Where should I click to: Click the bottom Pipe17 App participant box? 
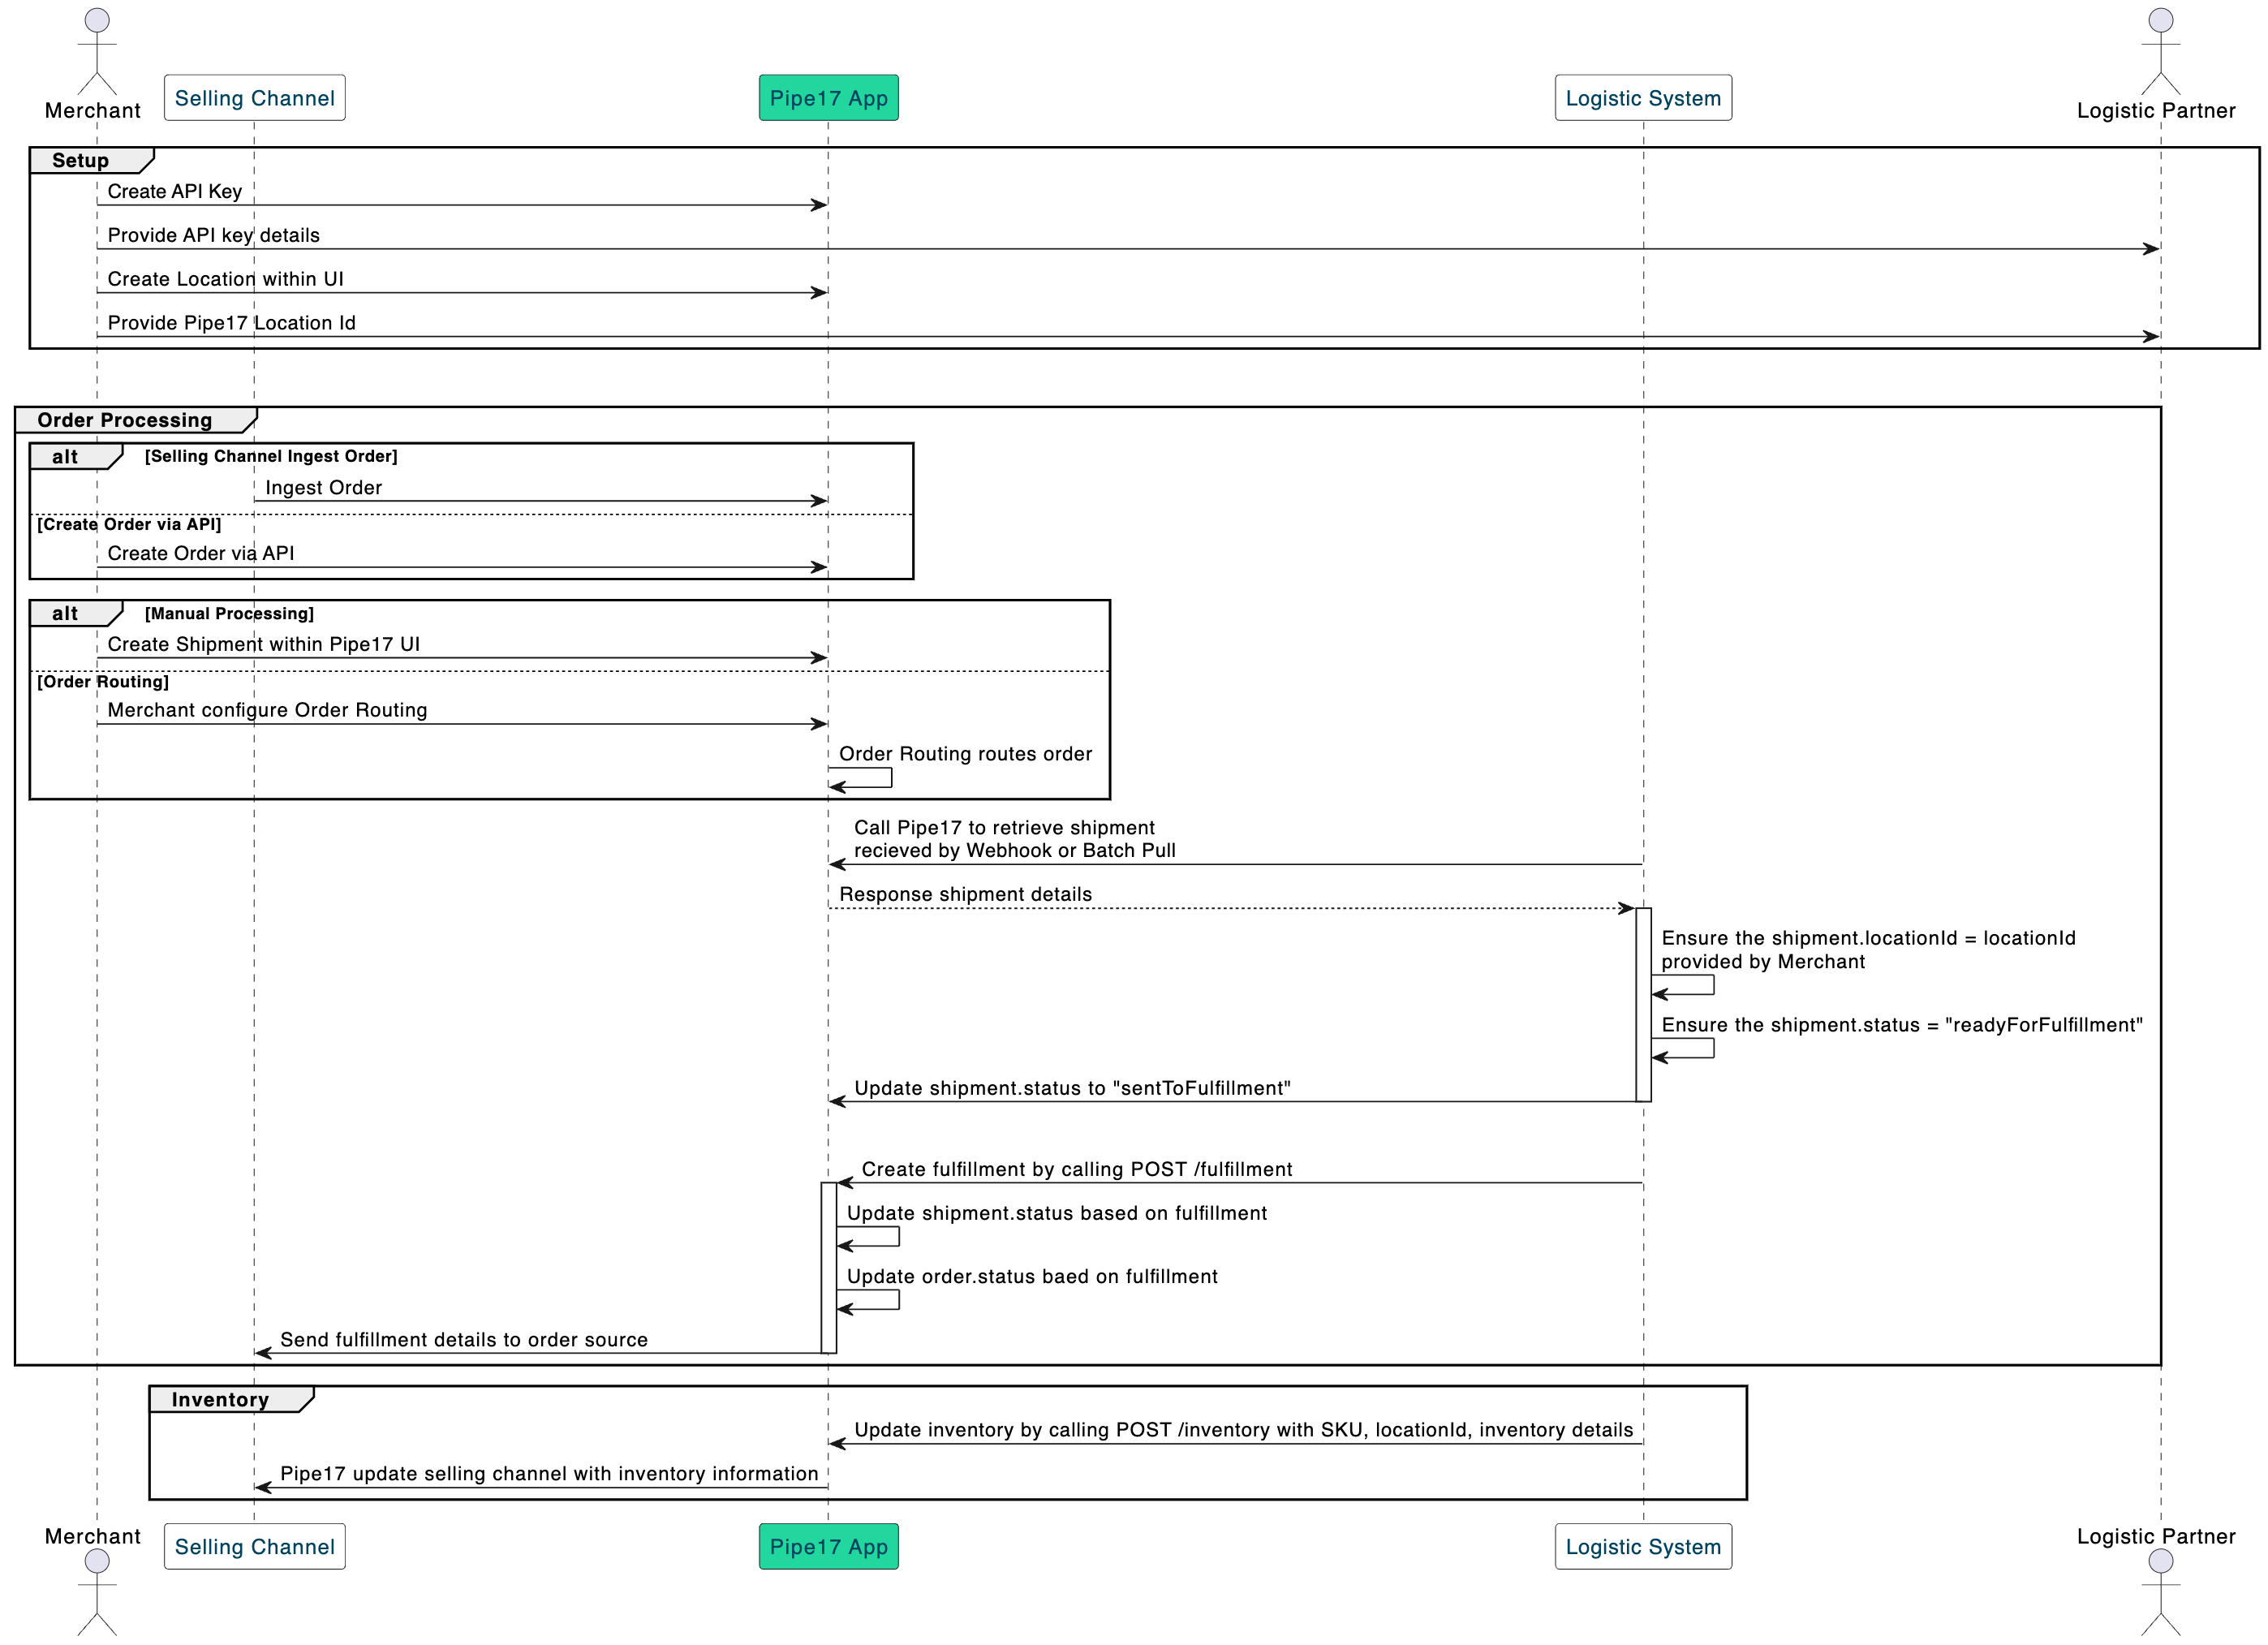[x=828, y=1546]
